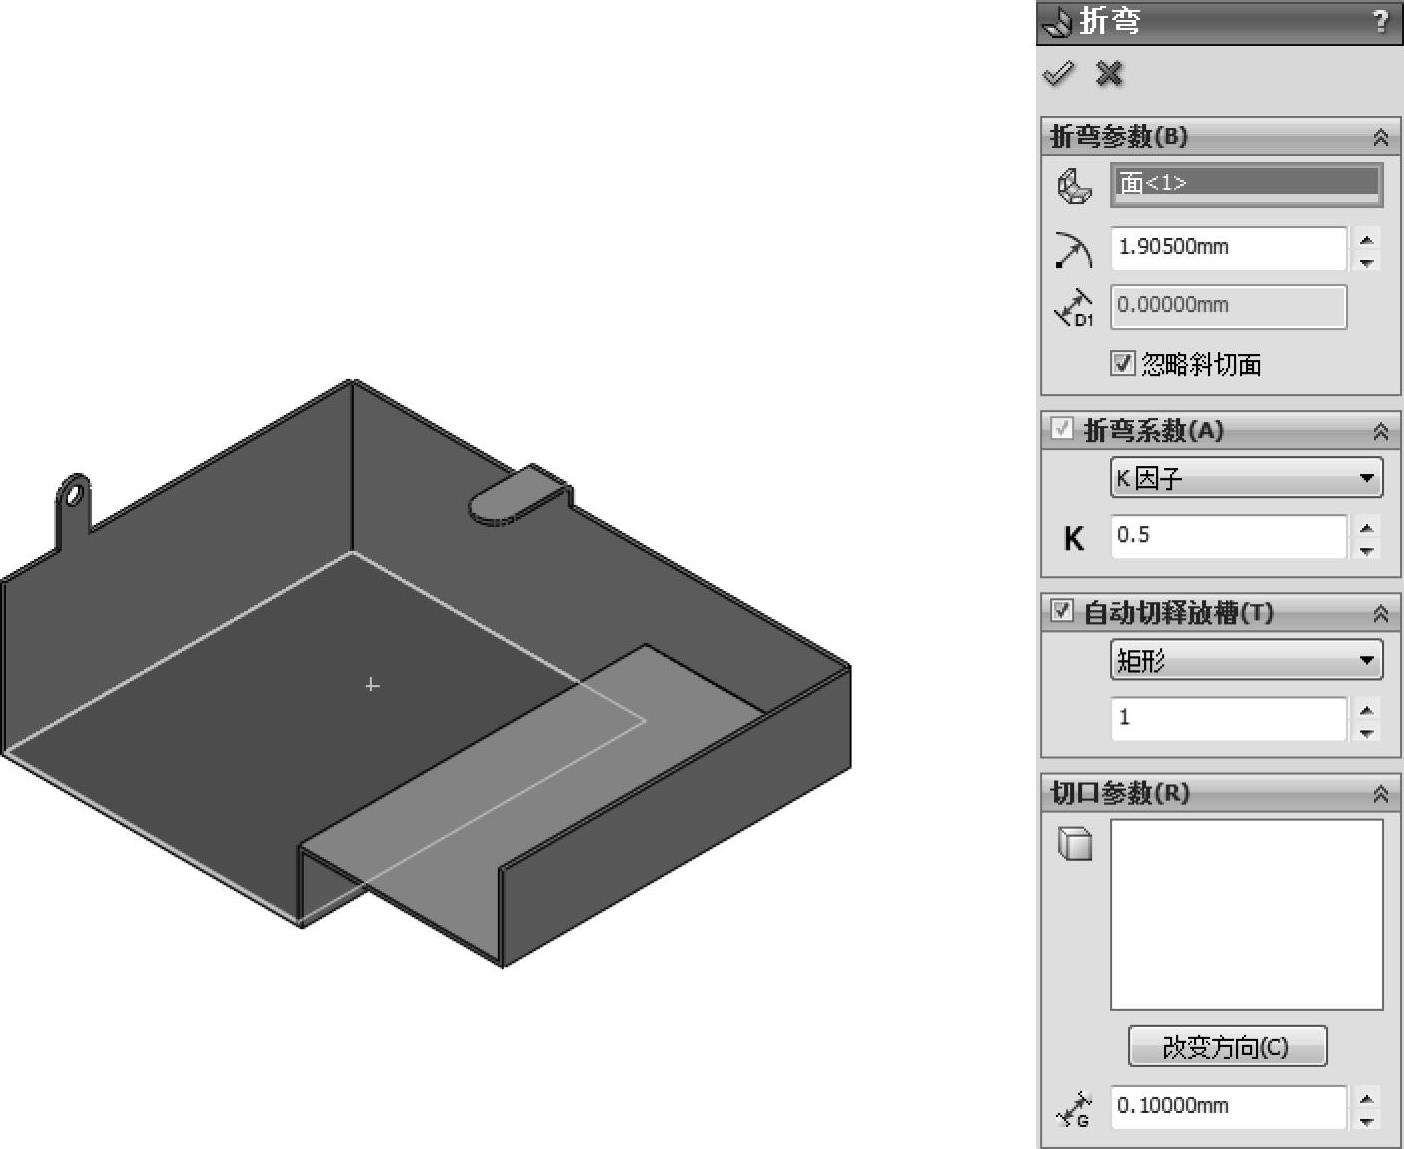The height and width of the screenshot is (1149, 1404).
Task: Click the 1.90500mm bend radius field
Action: (1229, 248)
